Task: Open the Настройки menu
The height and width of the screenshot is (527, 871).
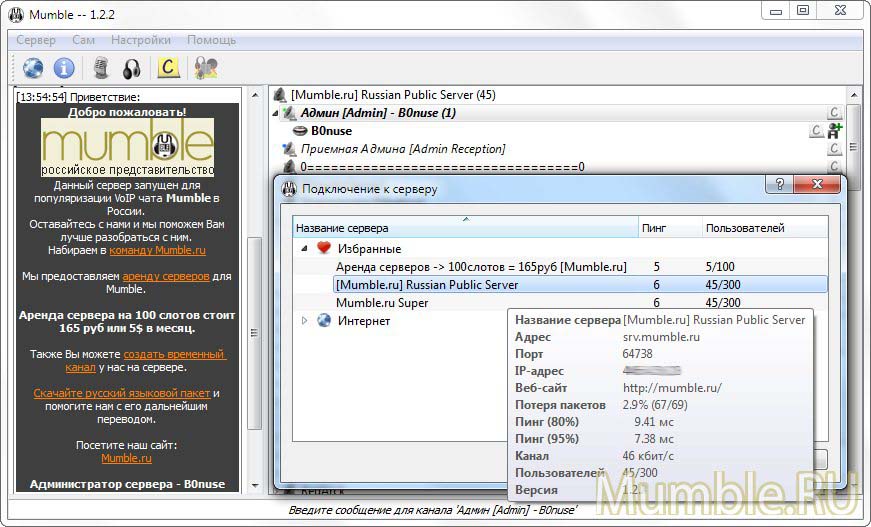Action: click(x=140, y=40)
